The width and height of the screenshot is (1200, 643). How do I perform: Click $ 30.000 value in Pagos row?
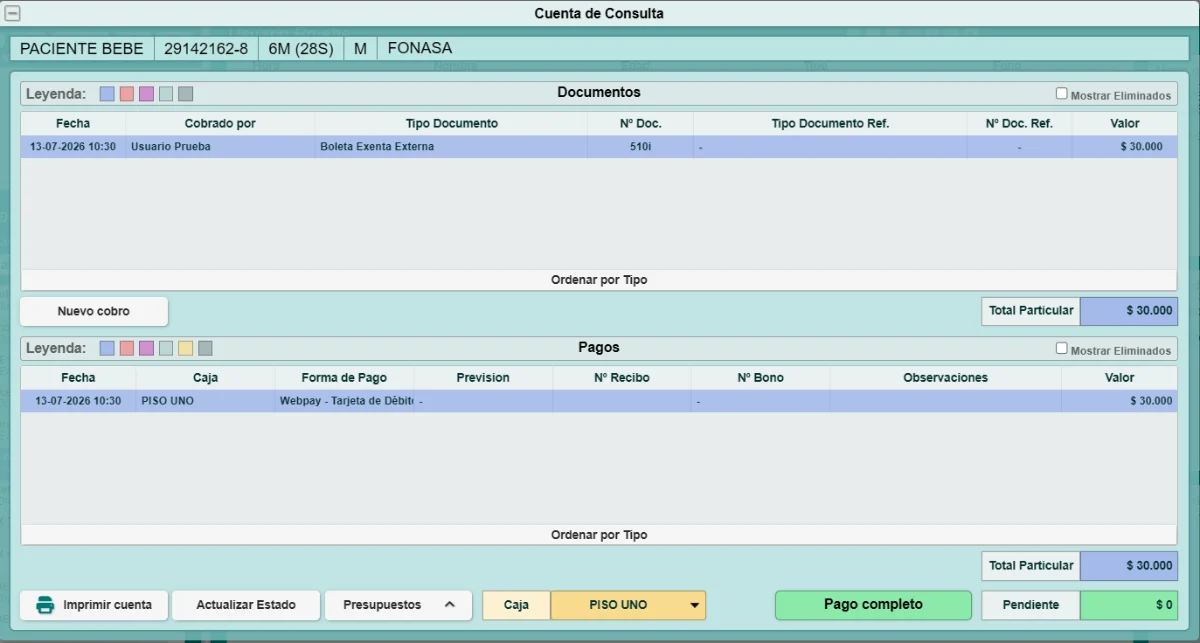point(1119,401)
